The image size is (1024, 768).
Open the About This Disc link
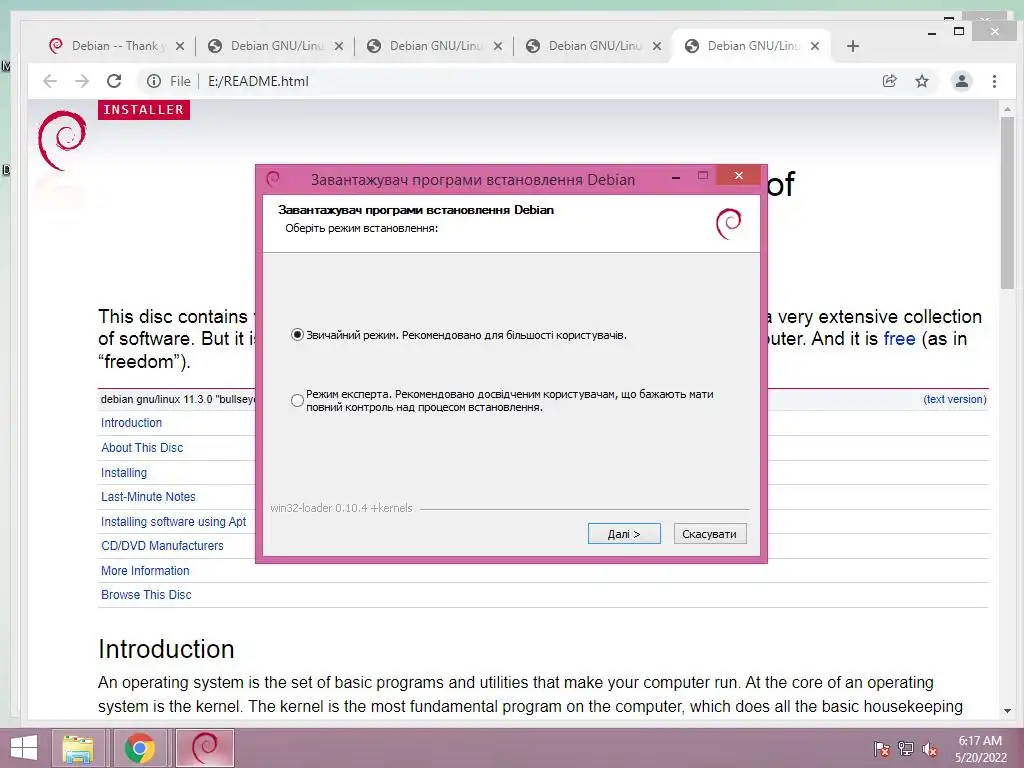tap(142, 447)
